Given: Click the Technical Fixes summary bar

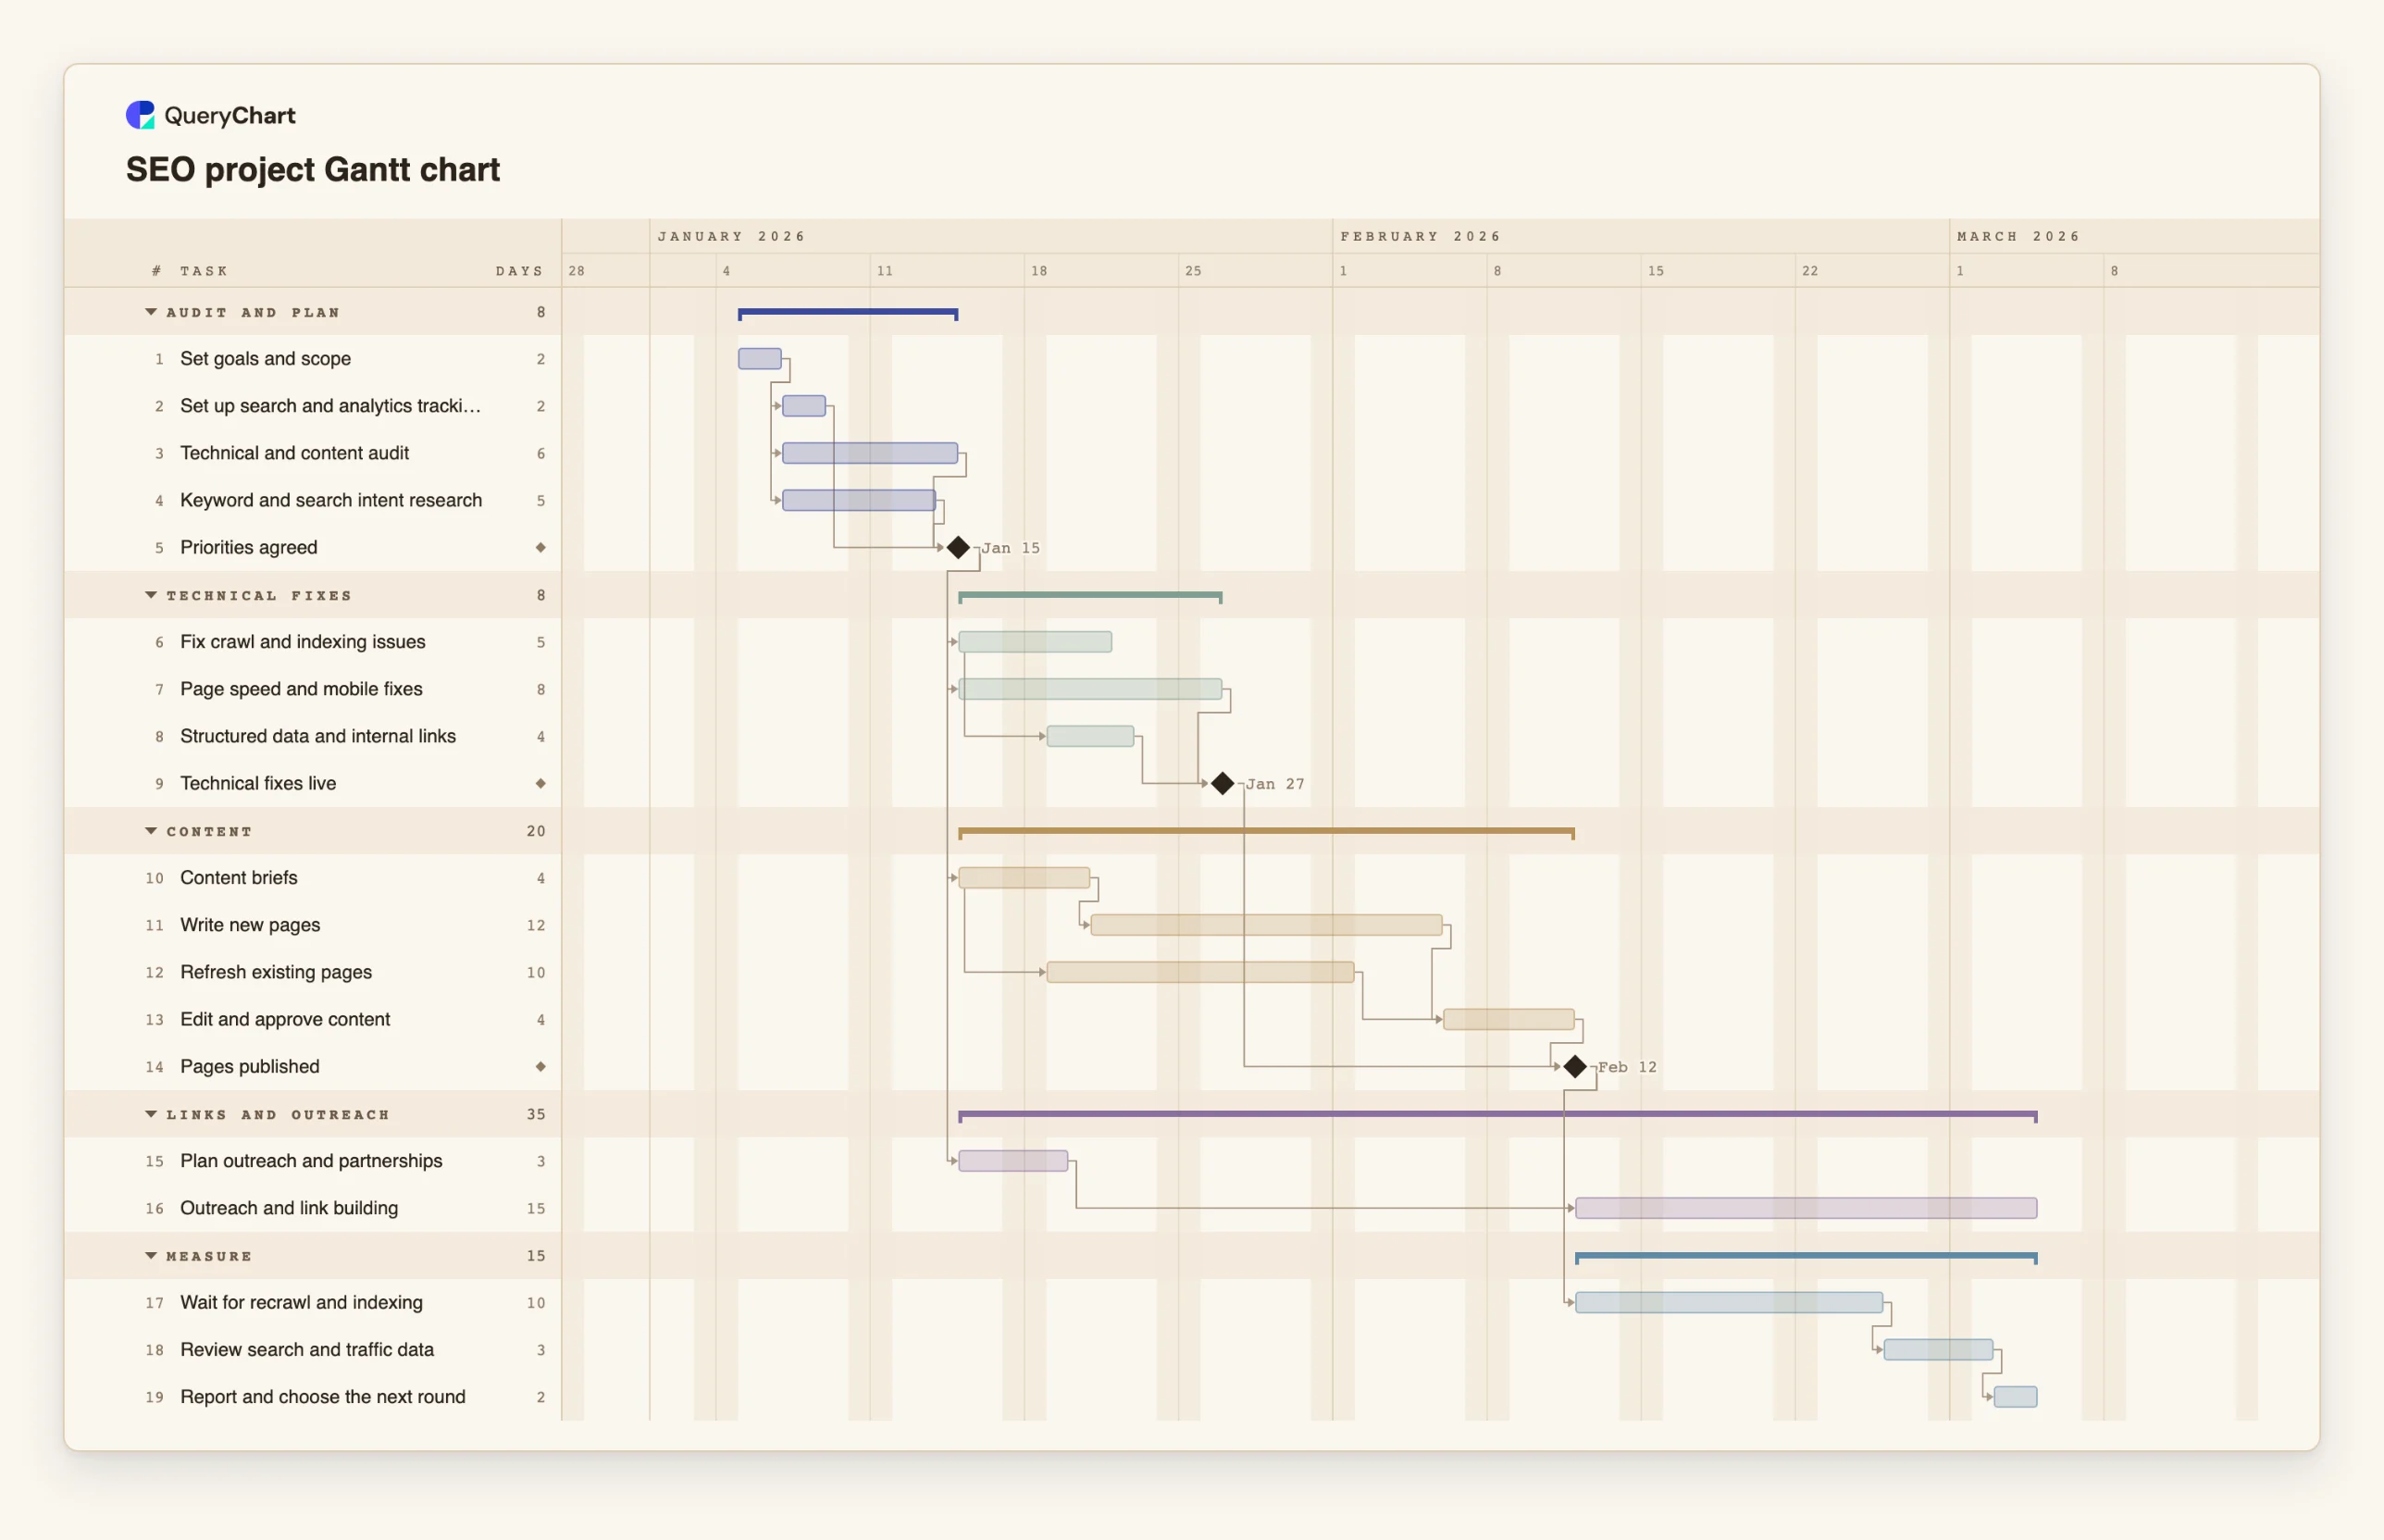Looking at the screenshot, I should pyautogui.click(x=1090, y=597).
